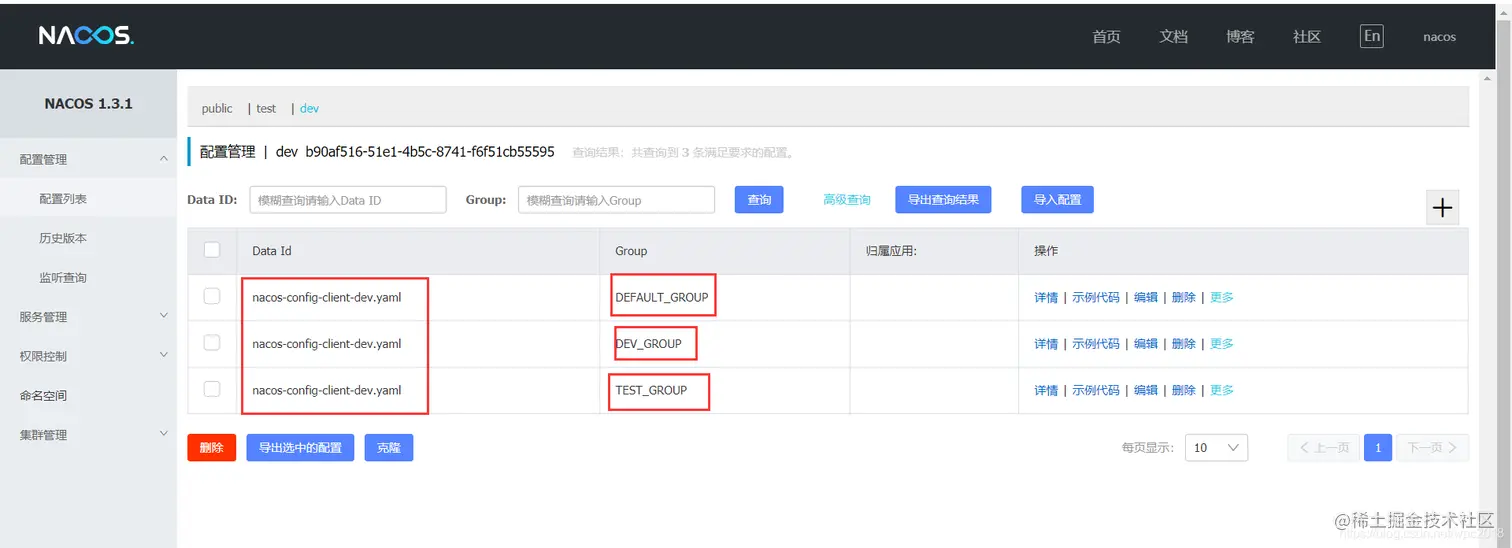This screenshot has width=1512, height=548.
Task: Click page number 1 in pagination
Action: (x=1378, y=447)
